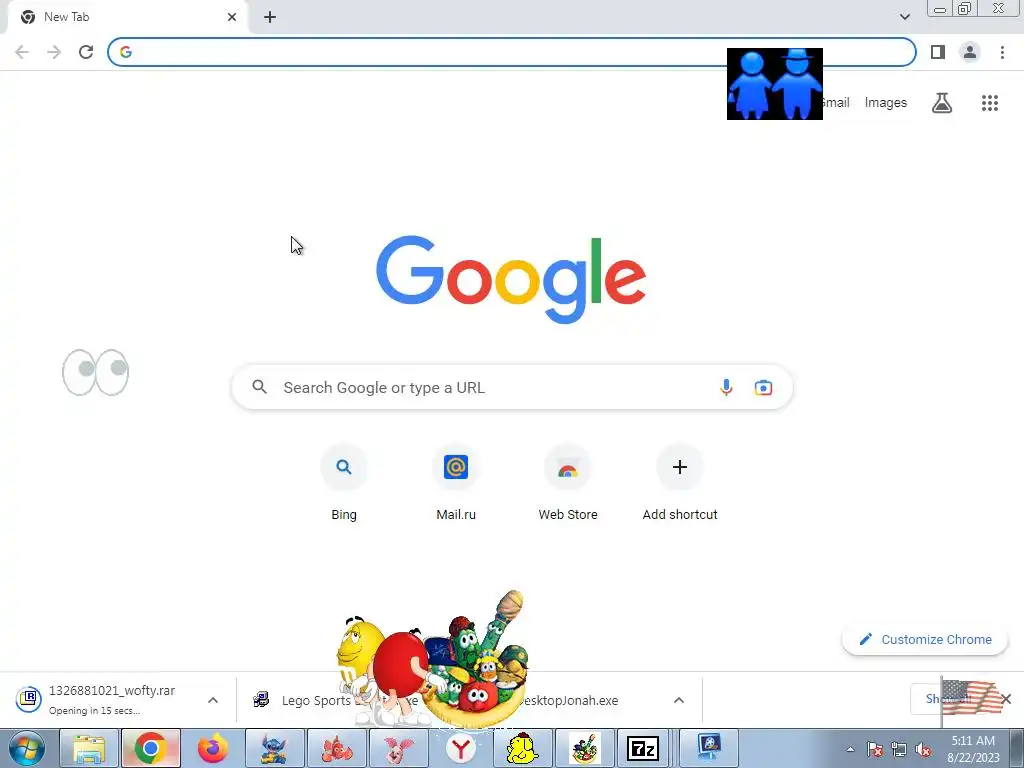Viewport: 1024px width, 768px height.
Task: Click the Search Google or type a URL box
Action: pos(512,387)
